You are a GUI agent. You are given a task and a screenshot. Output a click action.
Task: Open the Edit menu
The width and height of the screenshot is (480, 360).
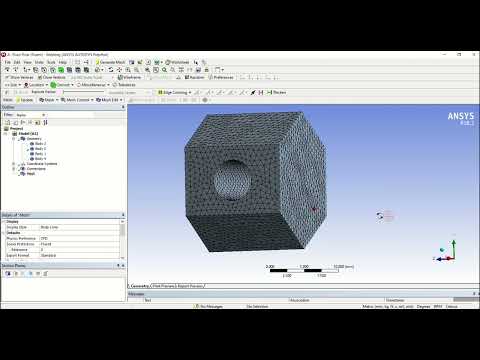[17, 62]
